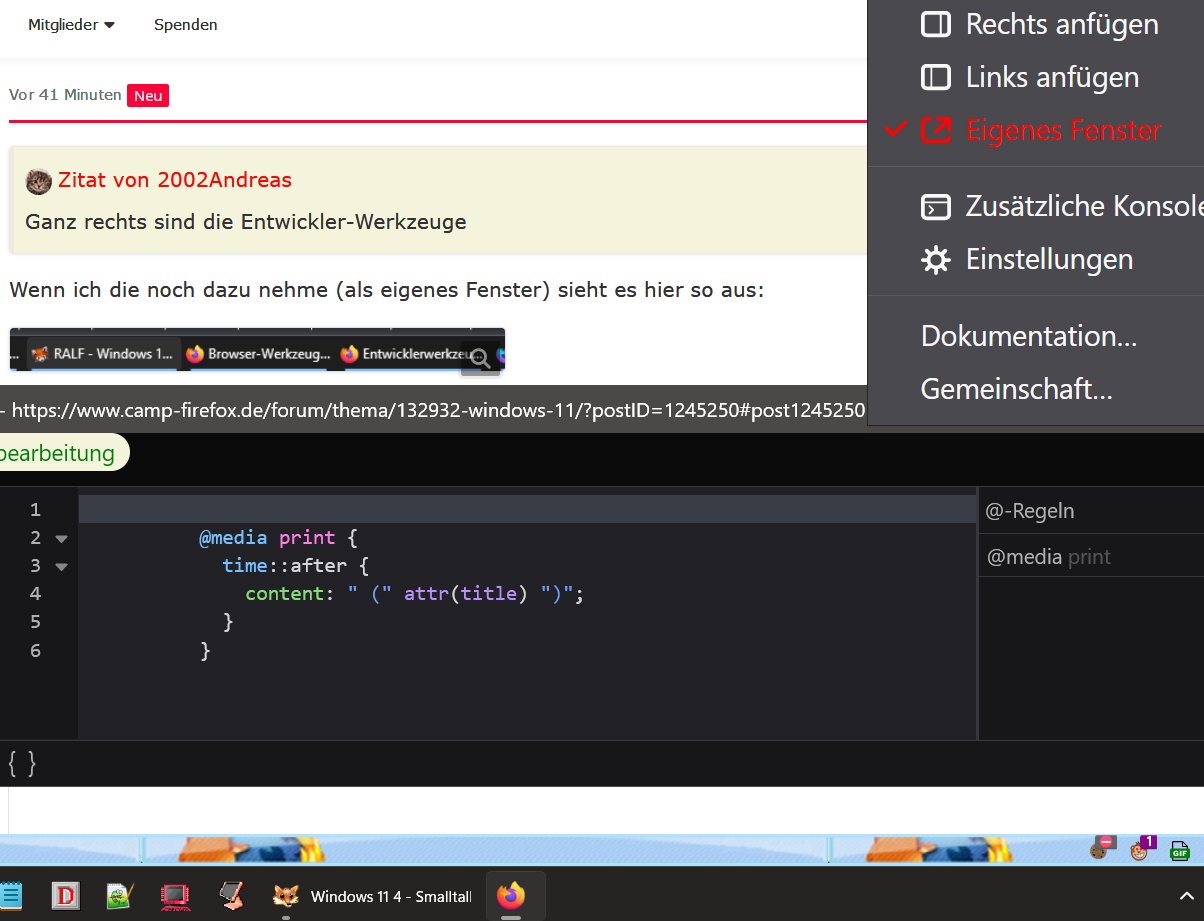Click the GIF extension icon

click(x=1180, y=851)
